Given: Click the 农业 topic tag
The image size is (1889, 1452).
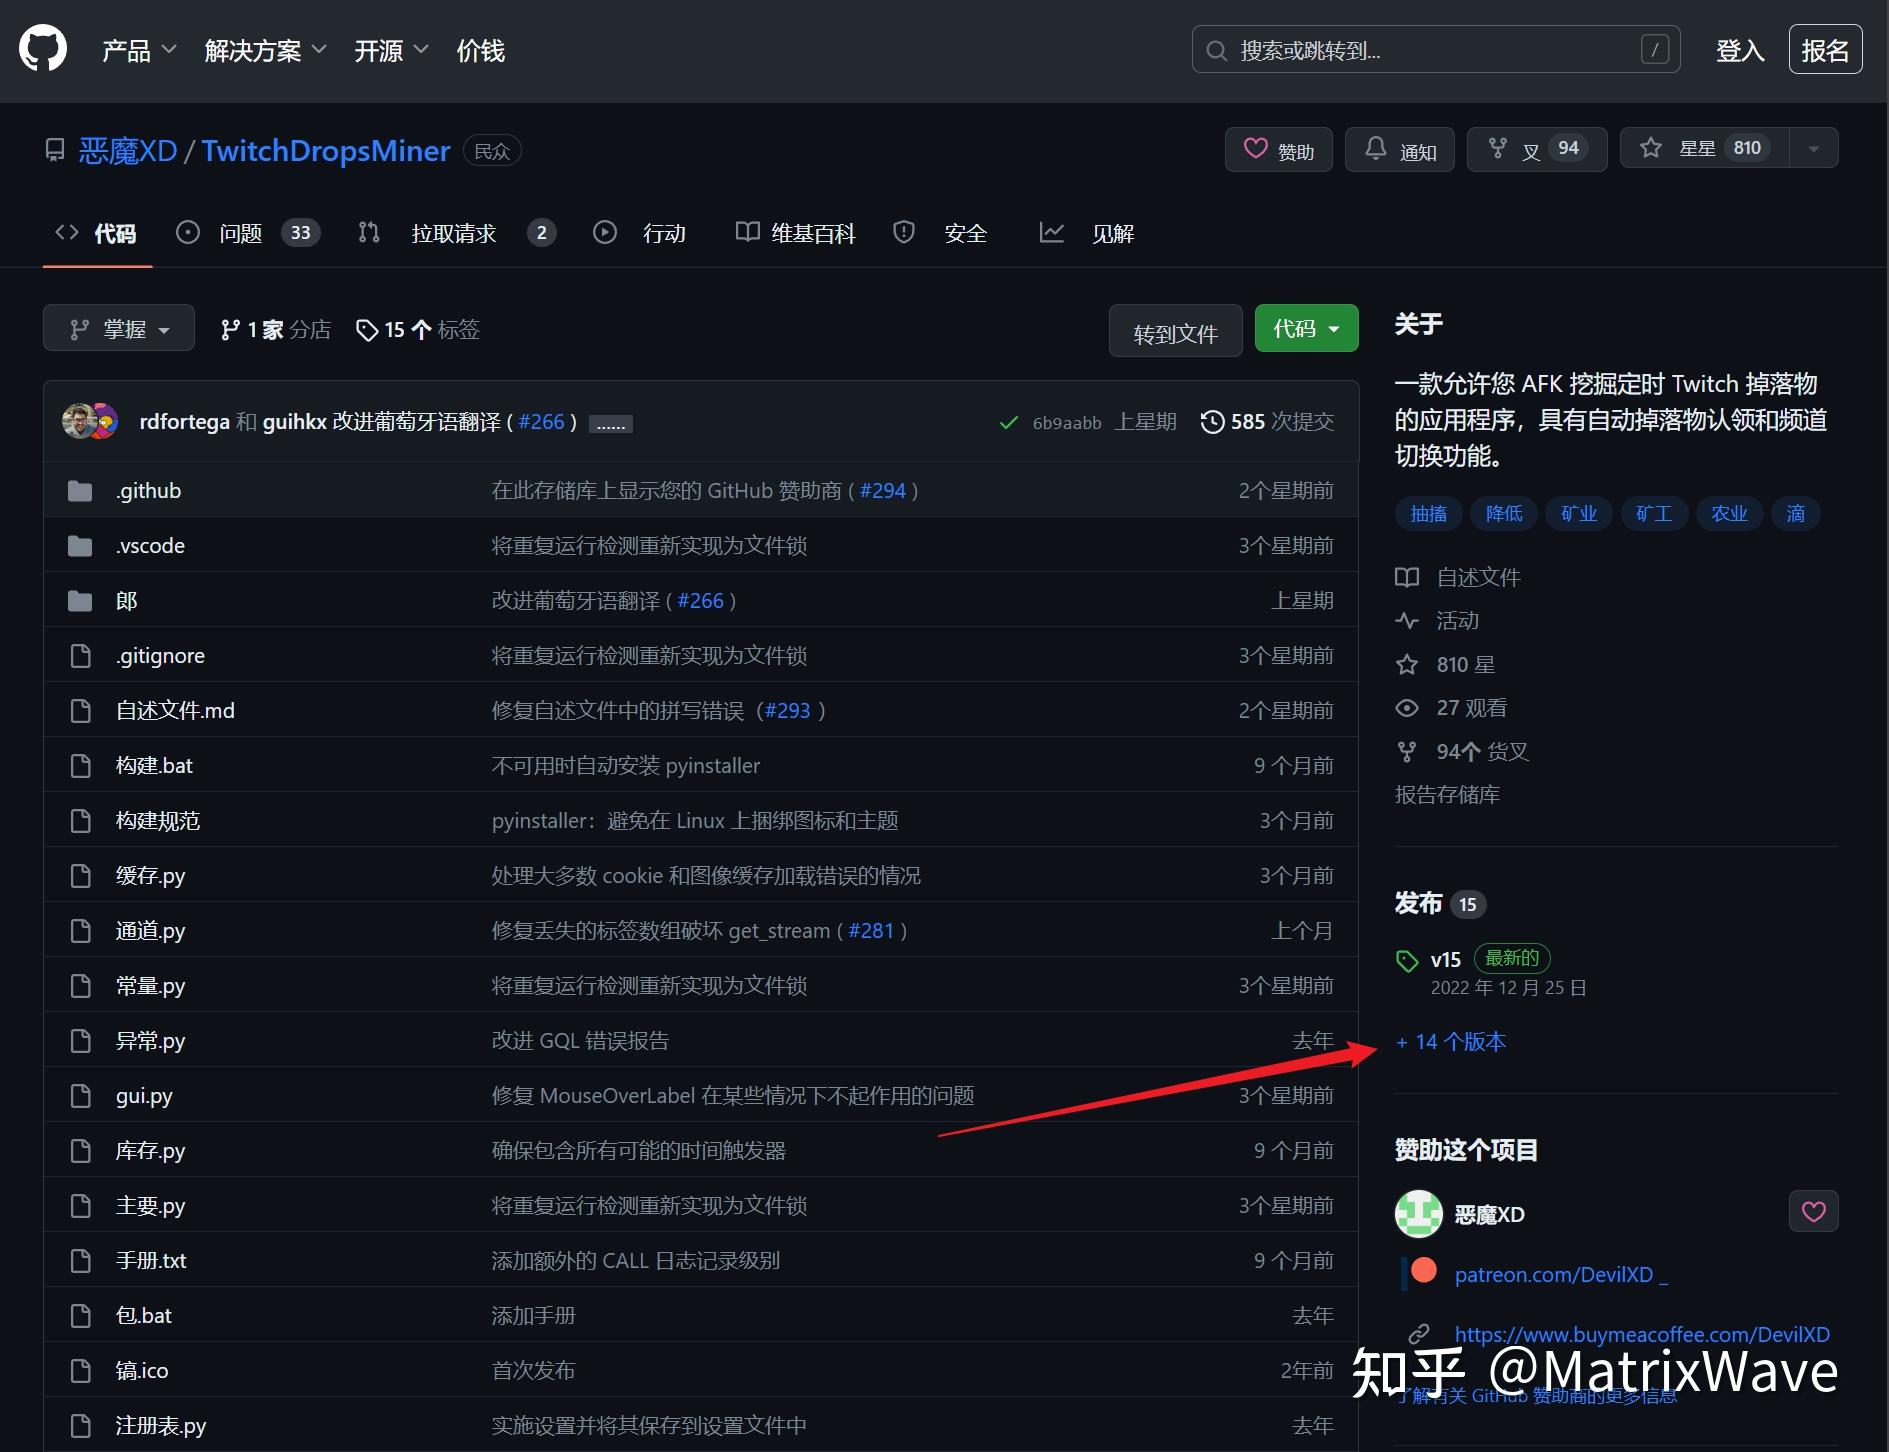Looking at the screenshot, I should (1729, 514).
